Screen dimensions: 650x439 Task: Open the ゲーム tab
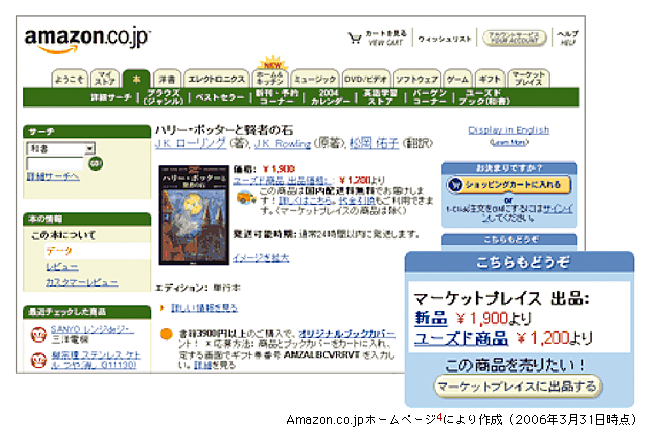458,79
